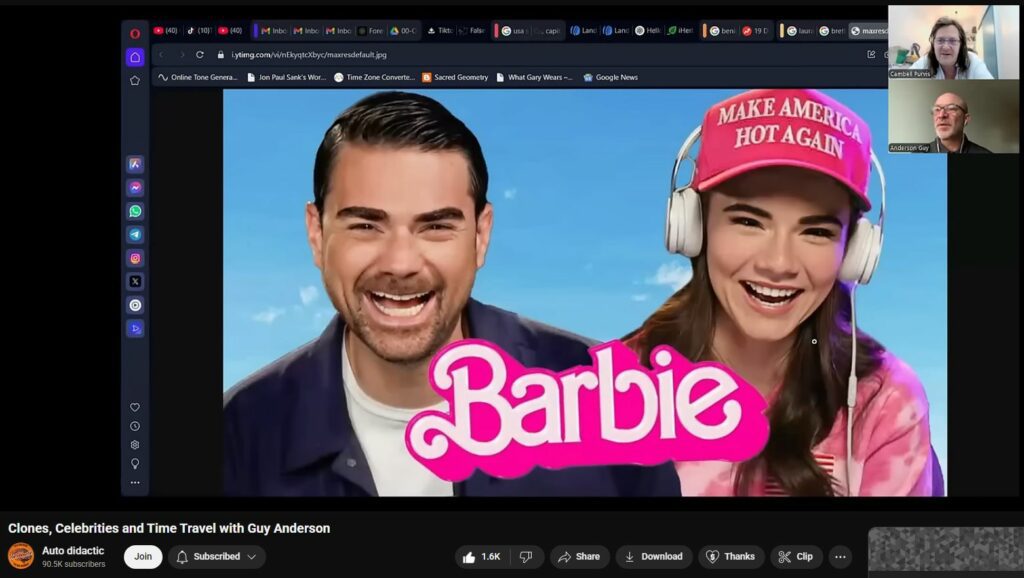Switch to the Tikto... download tab
Viewport: 1024px width, 578px height.
(x=440, y=31)
